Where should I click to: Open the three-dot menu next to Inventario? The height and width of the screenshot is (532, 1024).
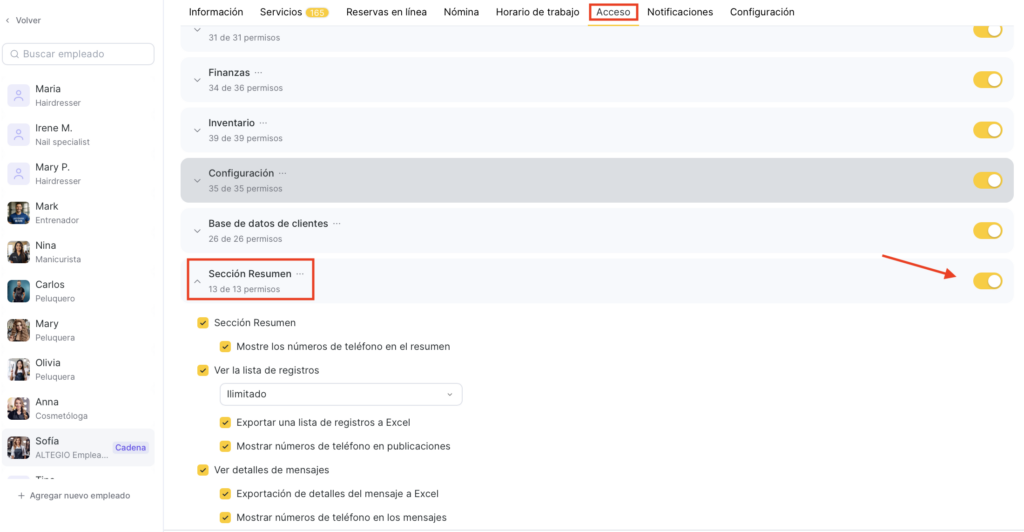[x=263, y=123]
